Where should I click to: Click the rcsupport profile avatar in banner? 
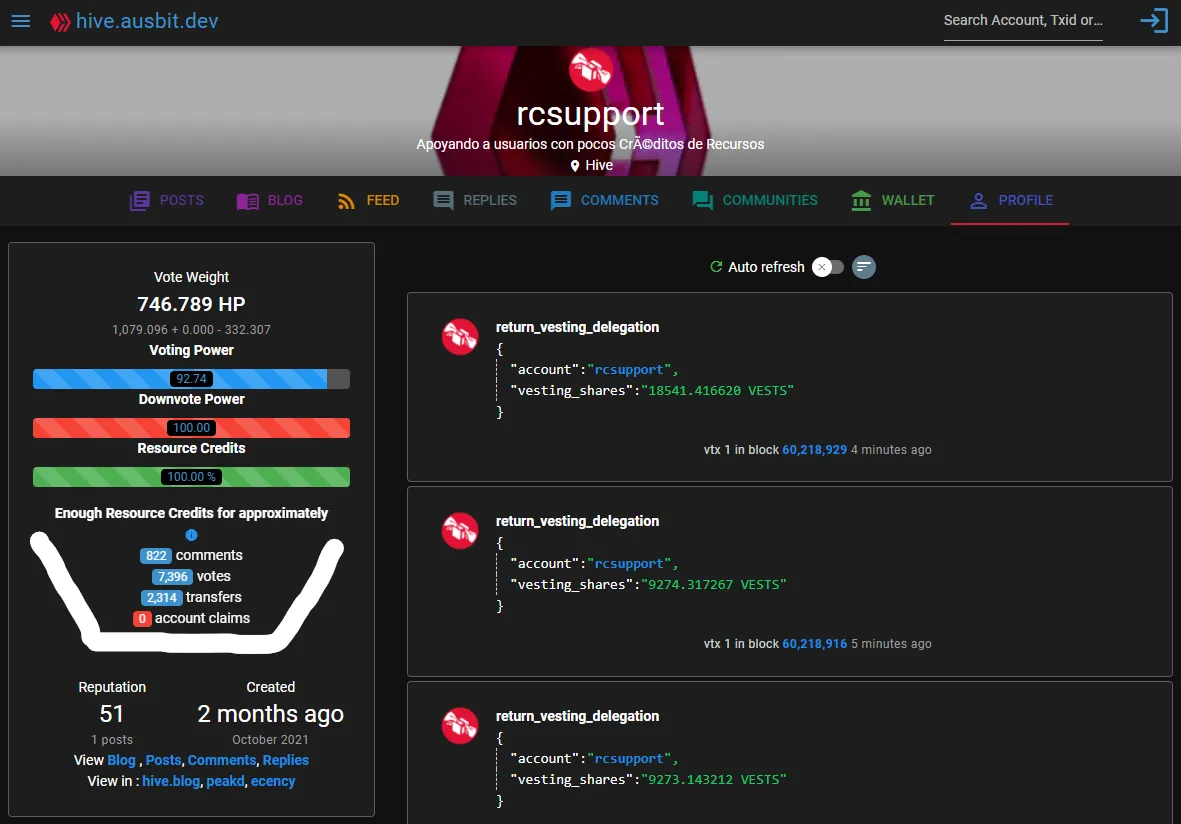pos(590,70)
